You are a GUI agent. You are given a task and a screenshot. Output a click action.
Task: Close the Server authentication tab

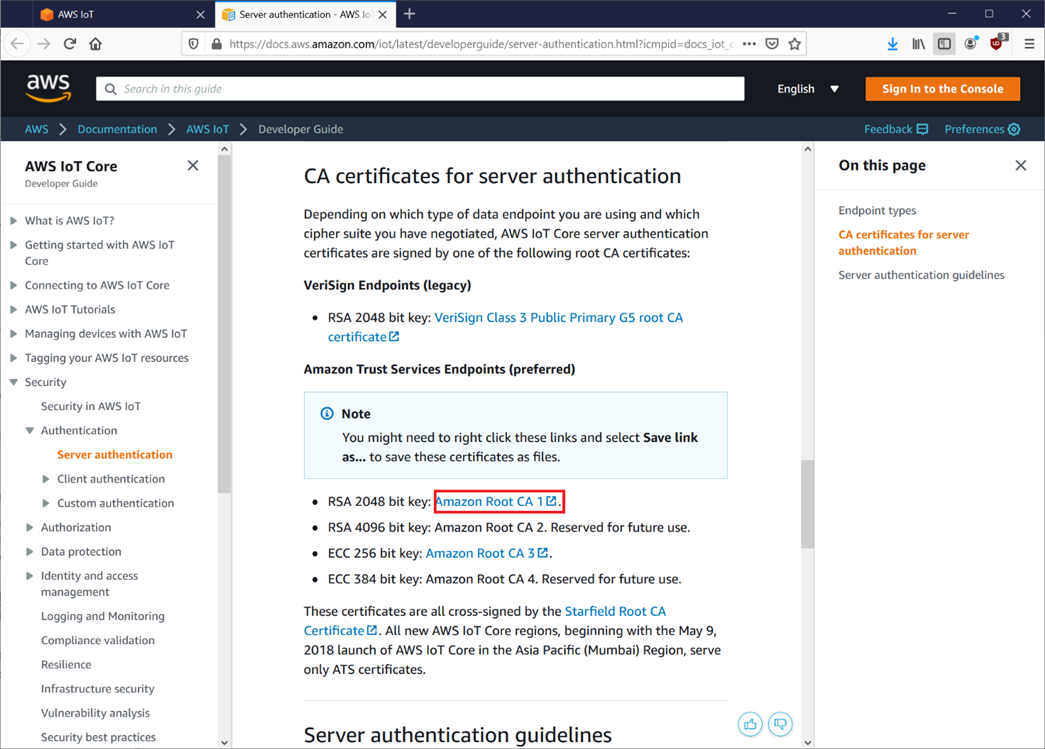[383, 15]
